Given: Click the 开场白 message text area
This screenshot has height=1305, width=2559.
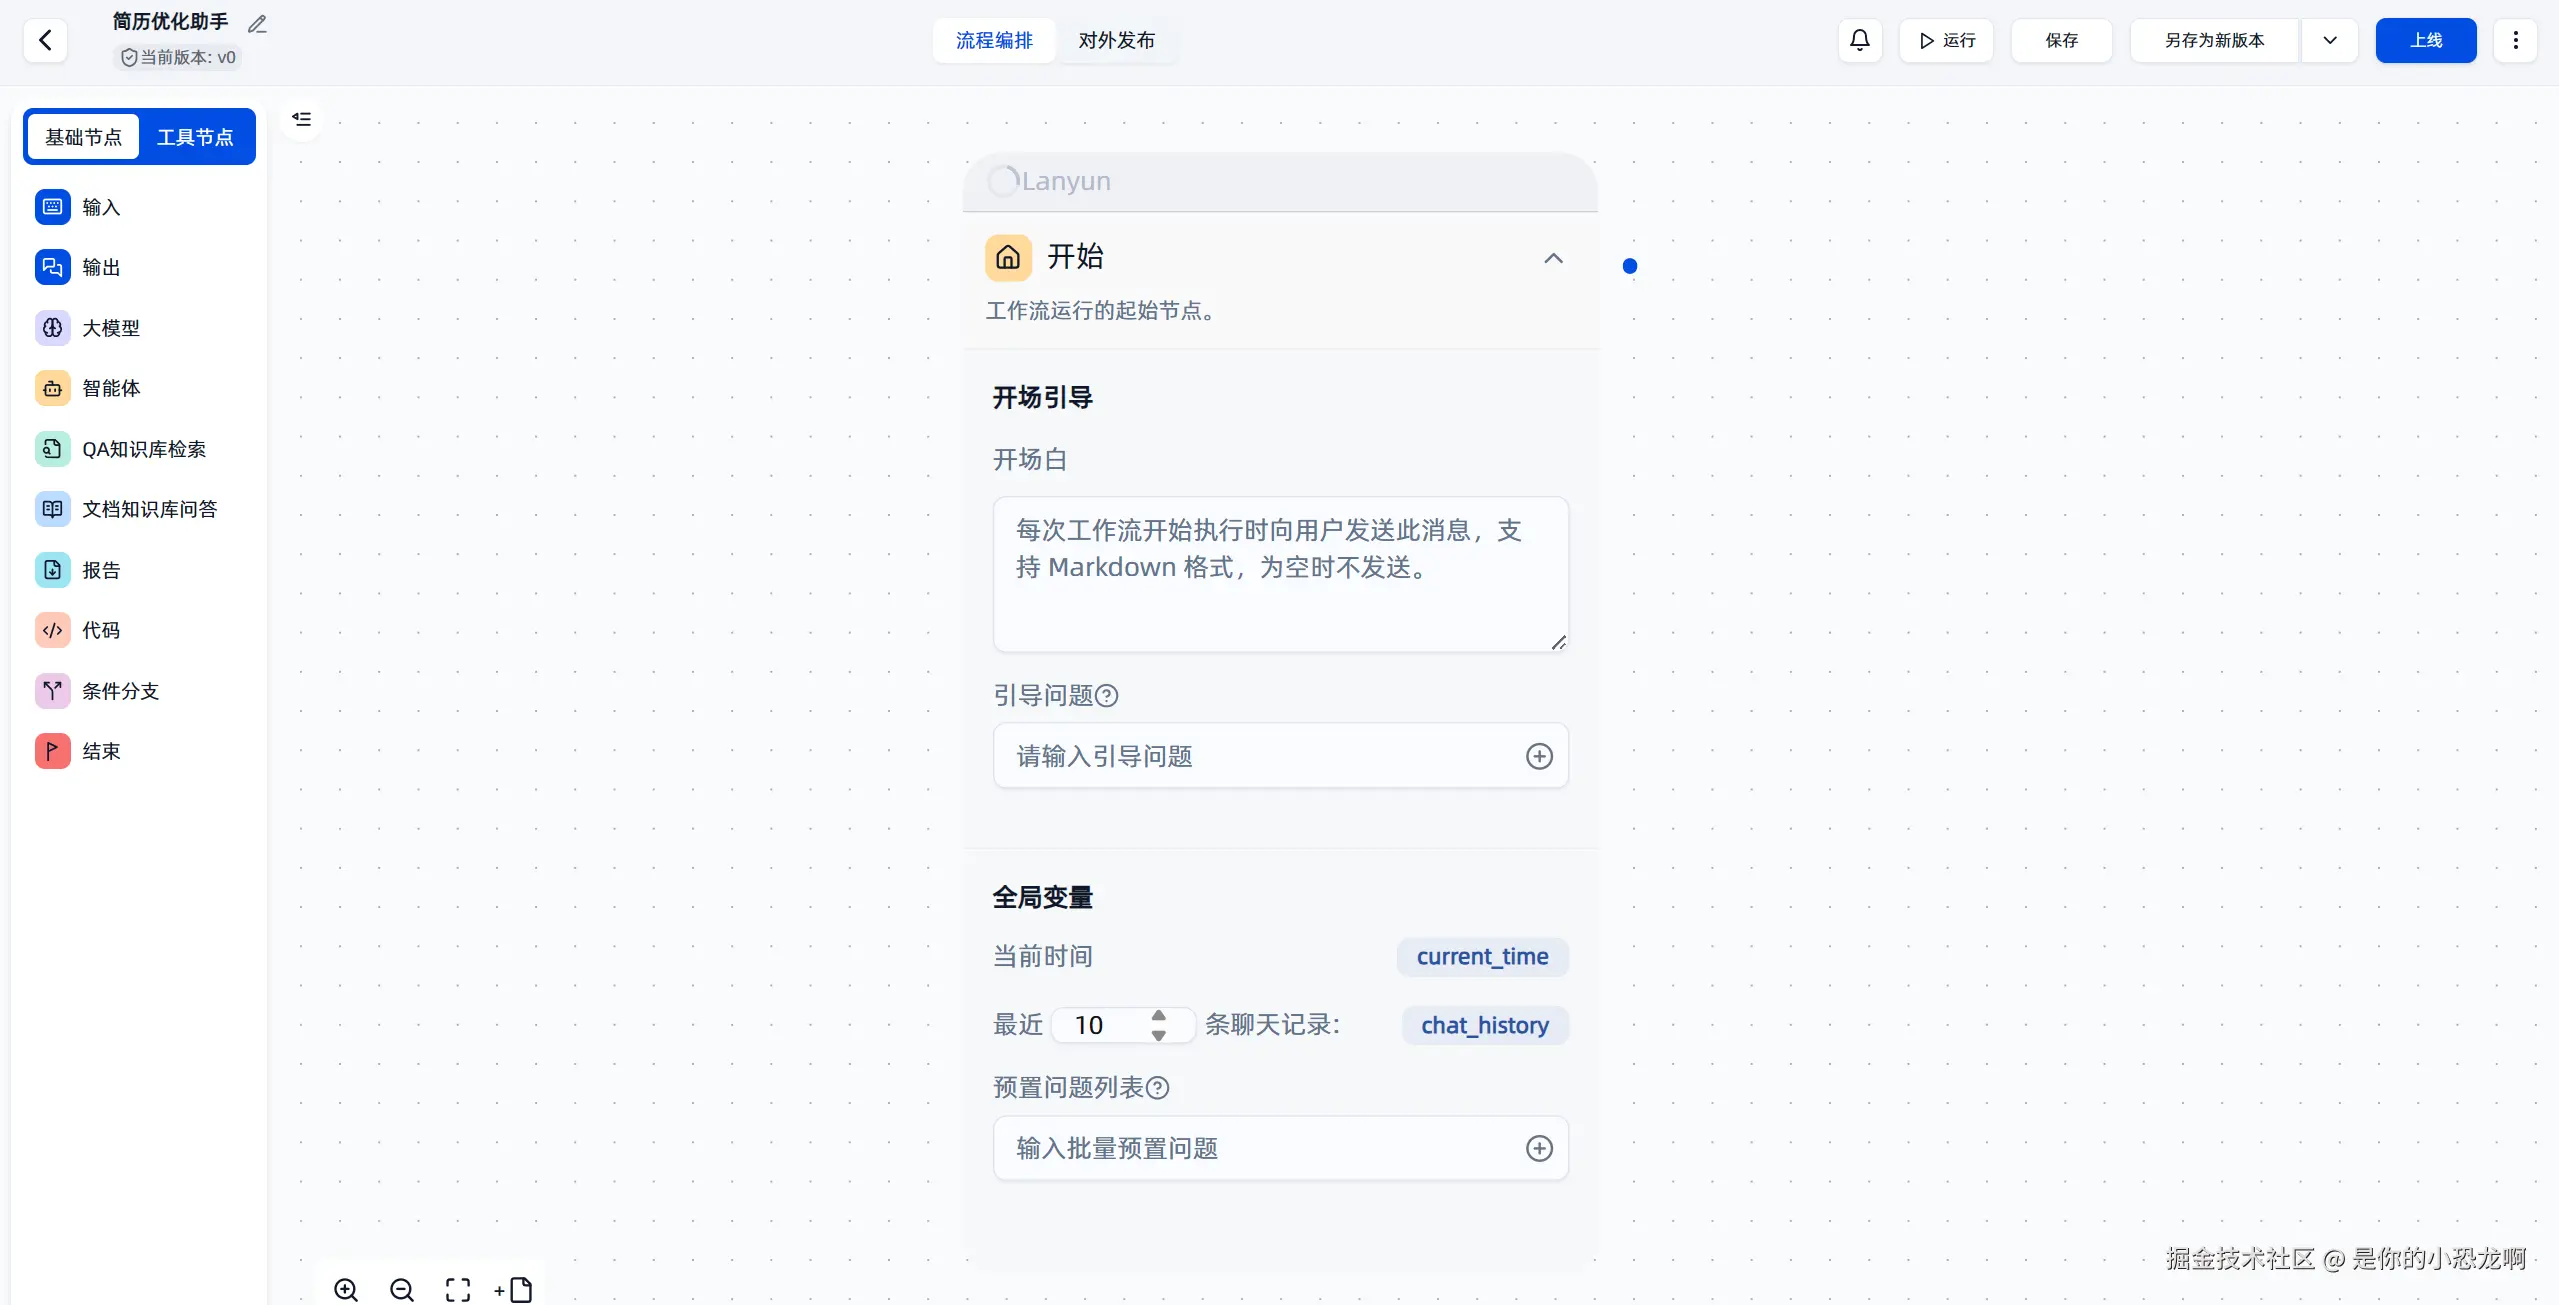Looking at the screenshot, I should [1279, 574].
